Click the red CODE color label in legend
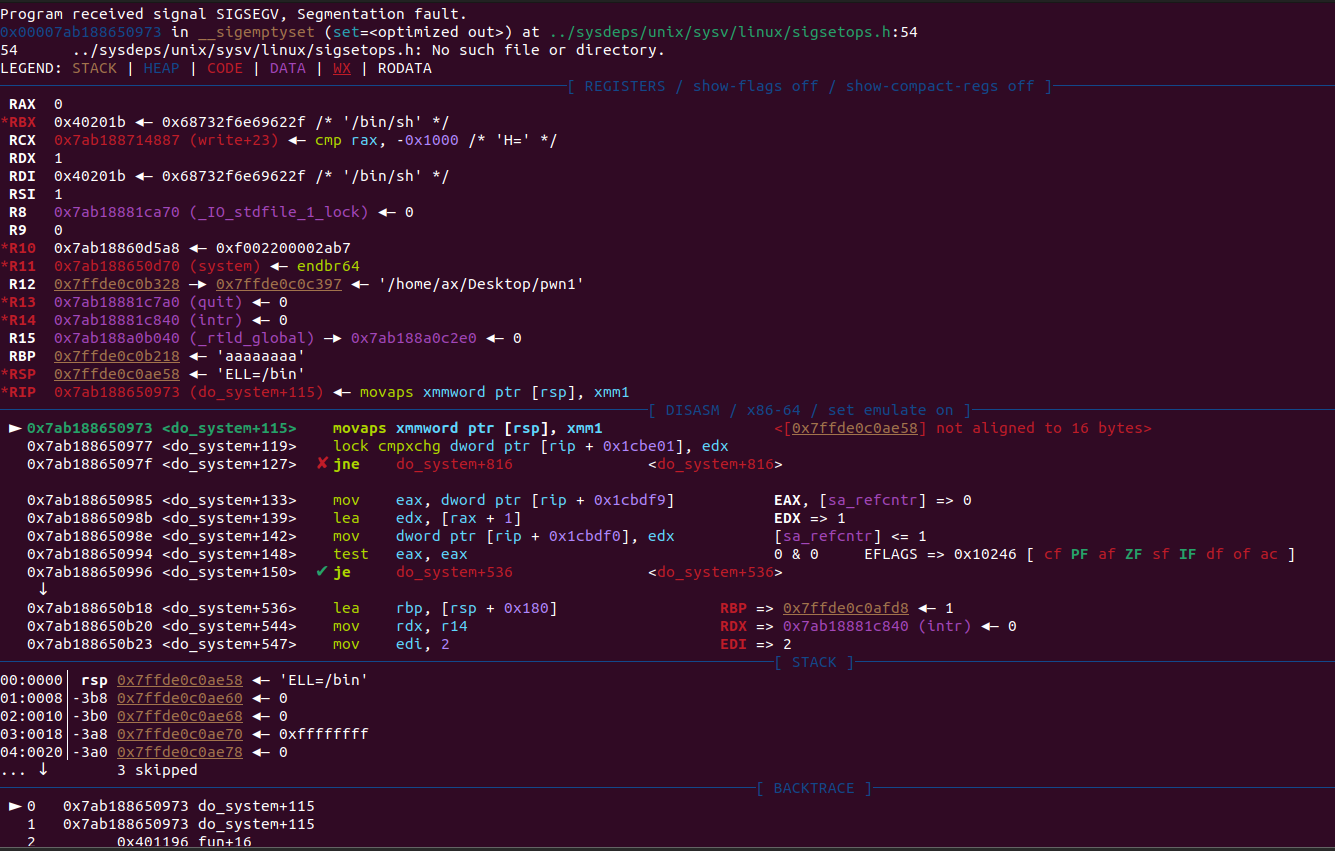This screenshot has height=851, width=1335. click(x=224, y=68)
